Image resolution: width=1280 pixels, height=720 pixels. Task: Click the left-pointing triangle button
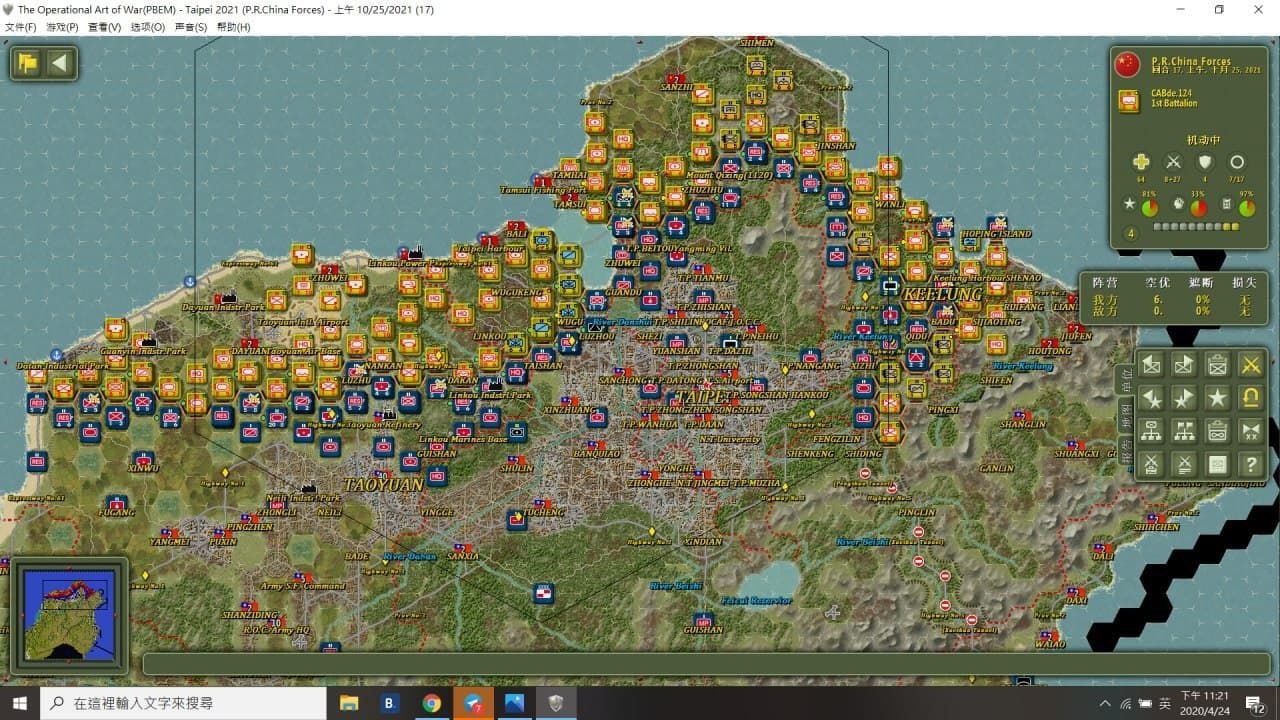point(60,63)
